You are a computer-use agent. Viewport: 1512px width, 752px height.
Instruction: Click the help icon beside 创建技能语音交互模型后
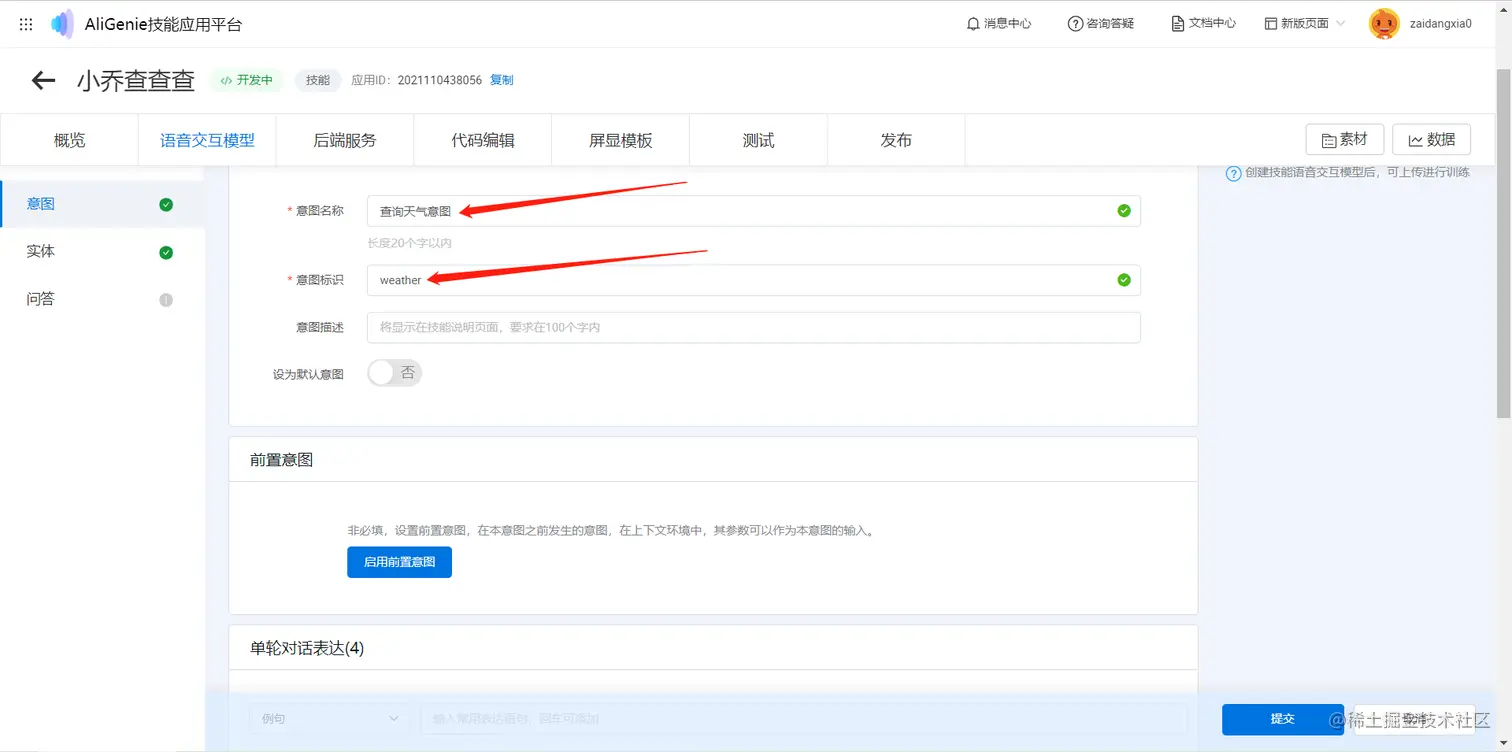[1234, 173]
